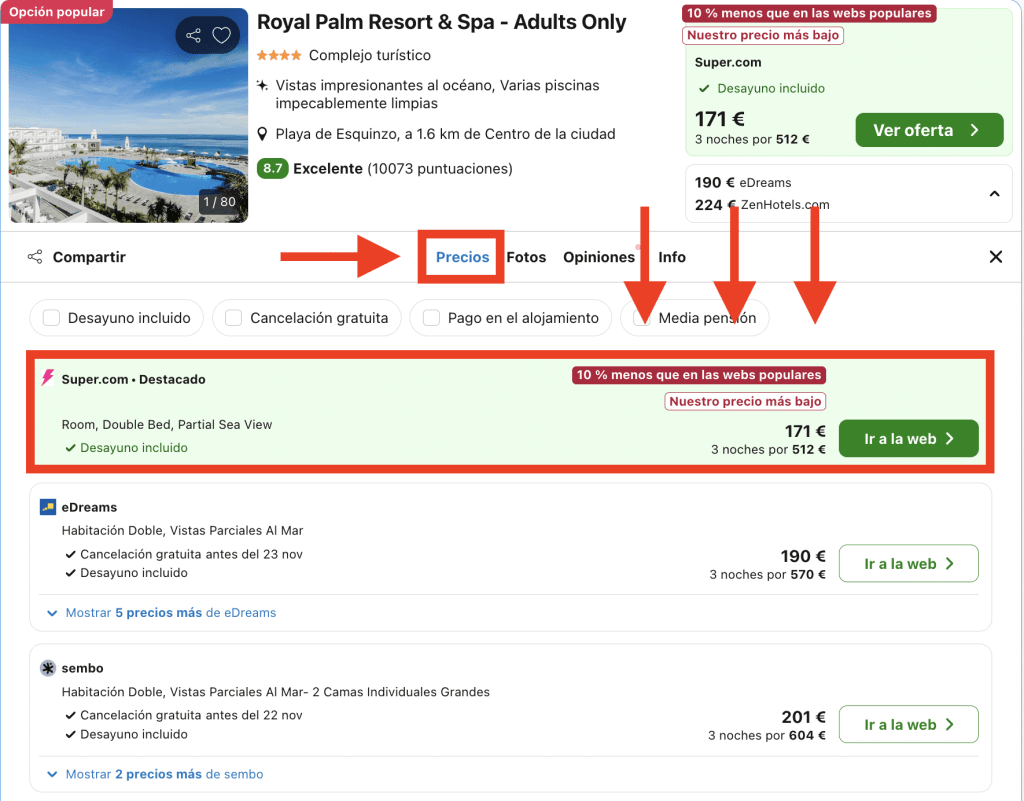This screenshot has height=801, width=1024.
Task: Toggle the Cancelación gratuita checkbox
Action: tap(234, 318)
